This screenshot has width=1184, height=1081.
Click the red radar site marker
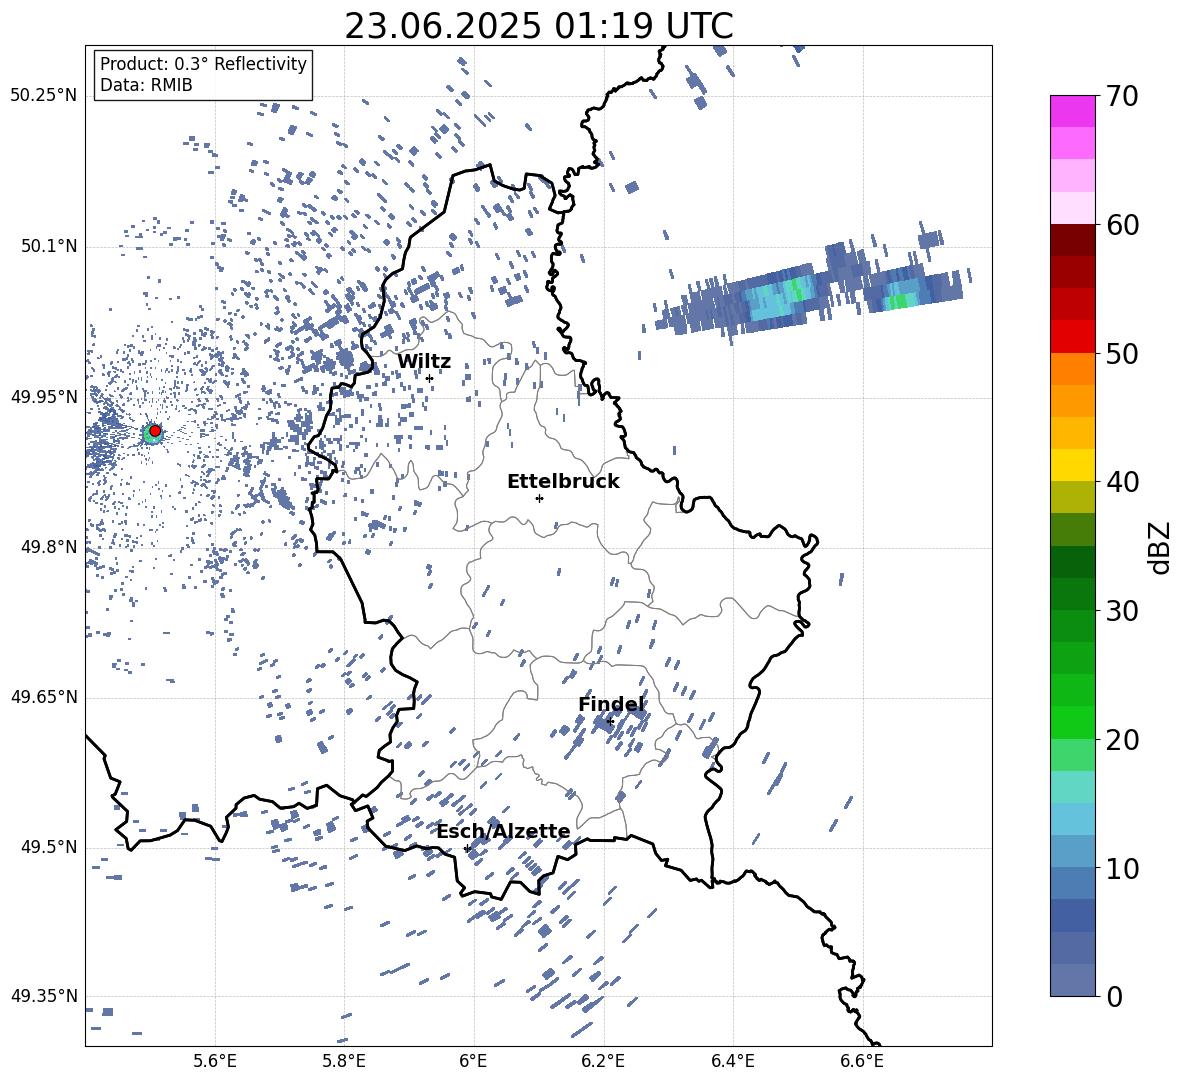(x=155, y=431)
